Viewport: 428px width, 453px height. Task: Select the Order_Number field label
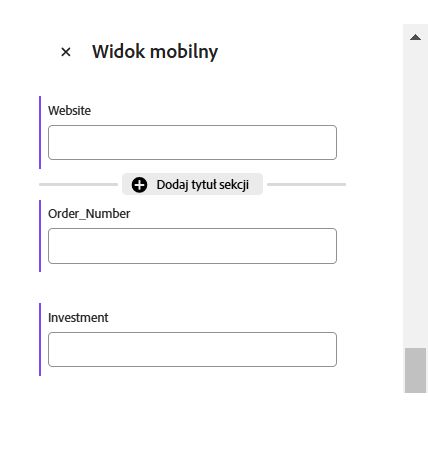click(x=89, y=214)
